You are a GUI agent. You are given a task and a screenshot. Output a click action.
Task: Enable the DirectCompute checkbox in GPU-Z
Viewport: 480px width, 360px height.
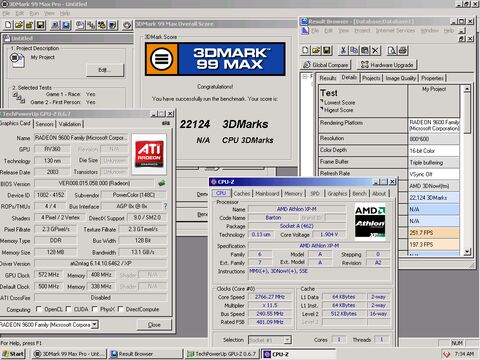[x=120, y=309]
